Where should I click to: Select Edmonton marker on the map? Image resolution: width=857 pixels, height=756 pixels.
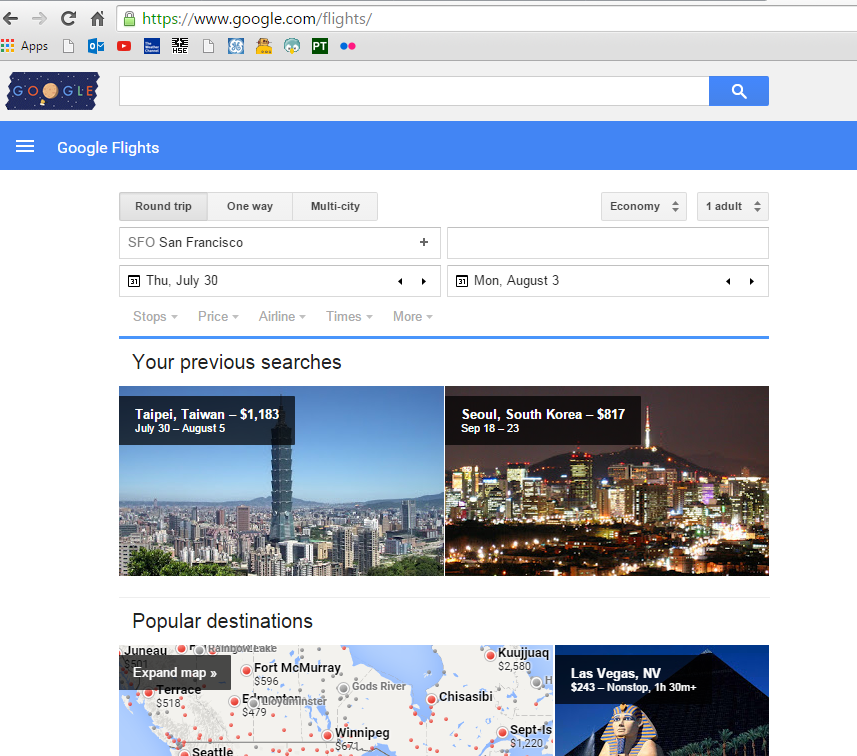pyautogui.click(x=234, y=701)
